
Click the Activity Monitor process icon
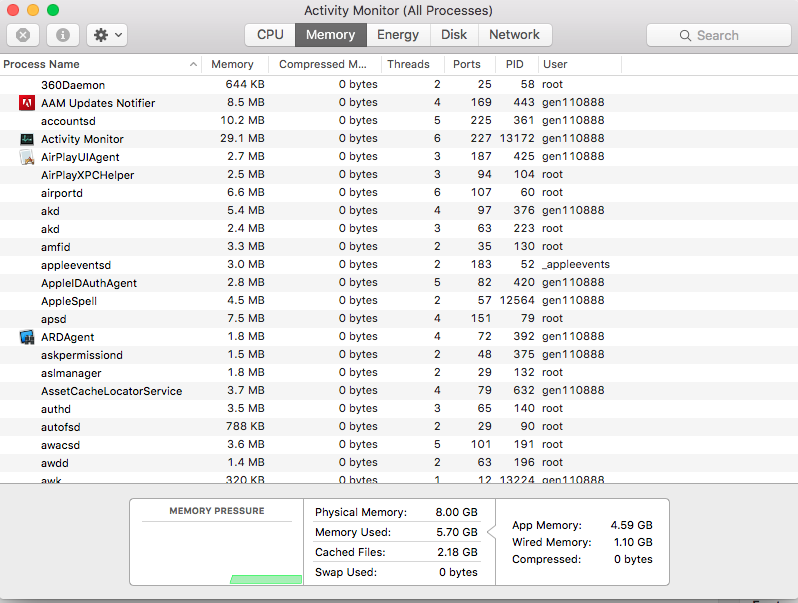tap(27, 139)
